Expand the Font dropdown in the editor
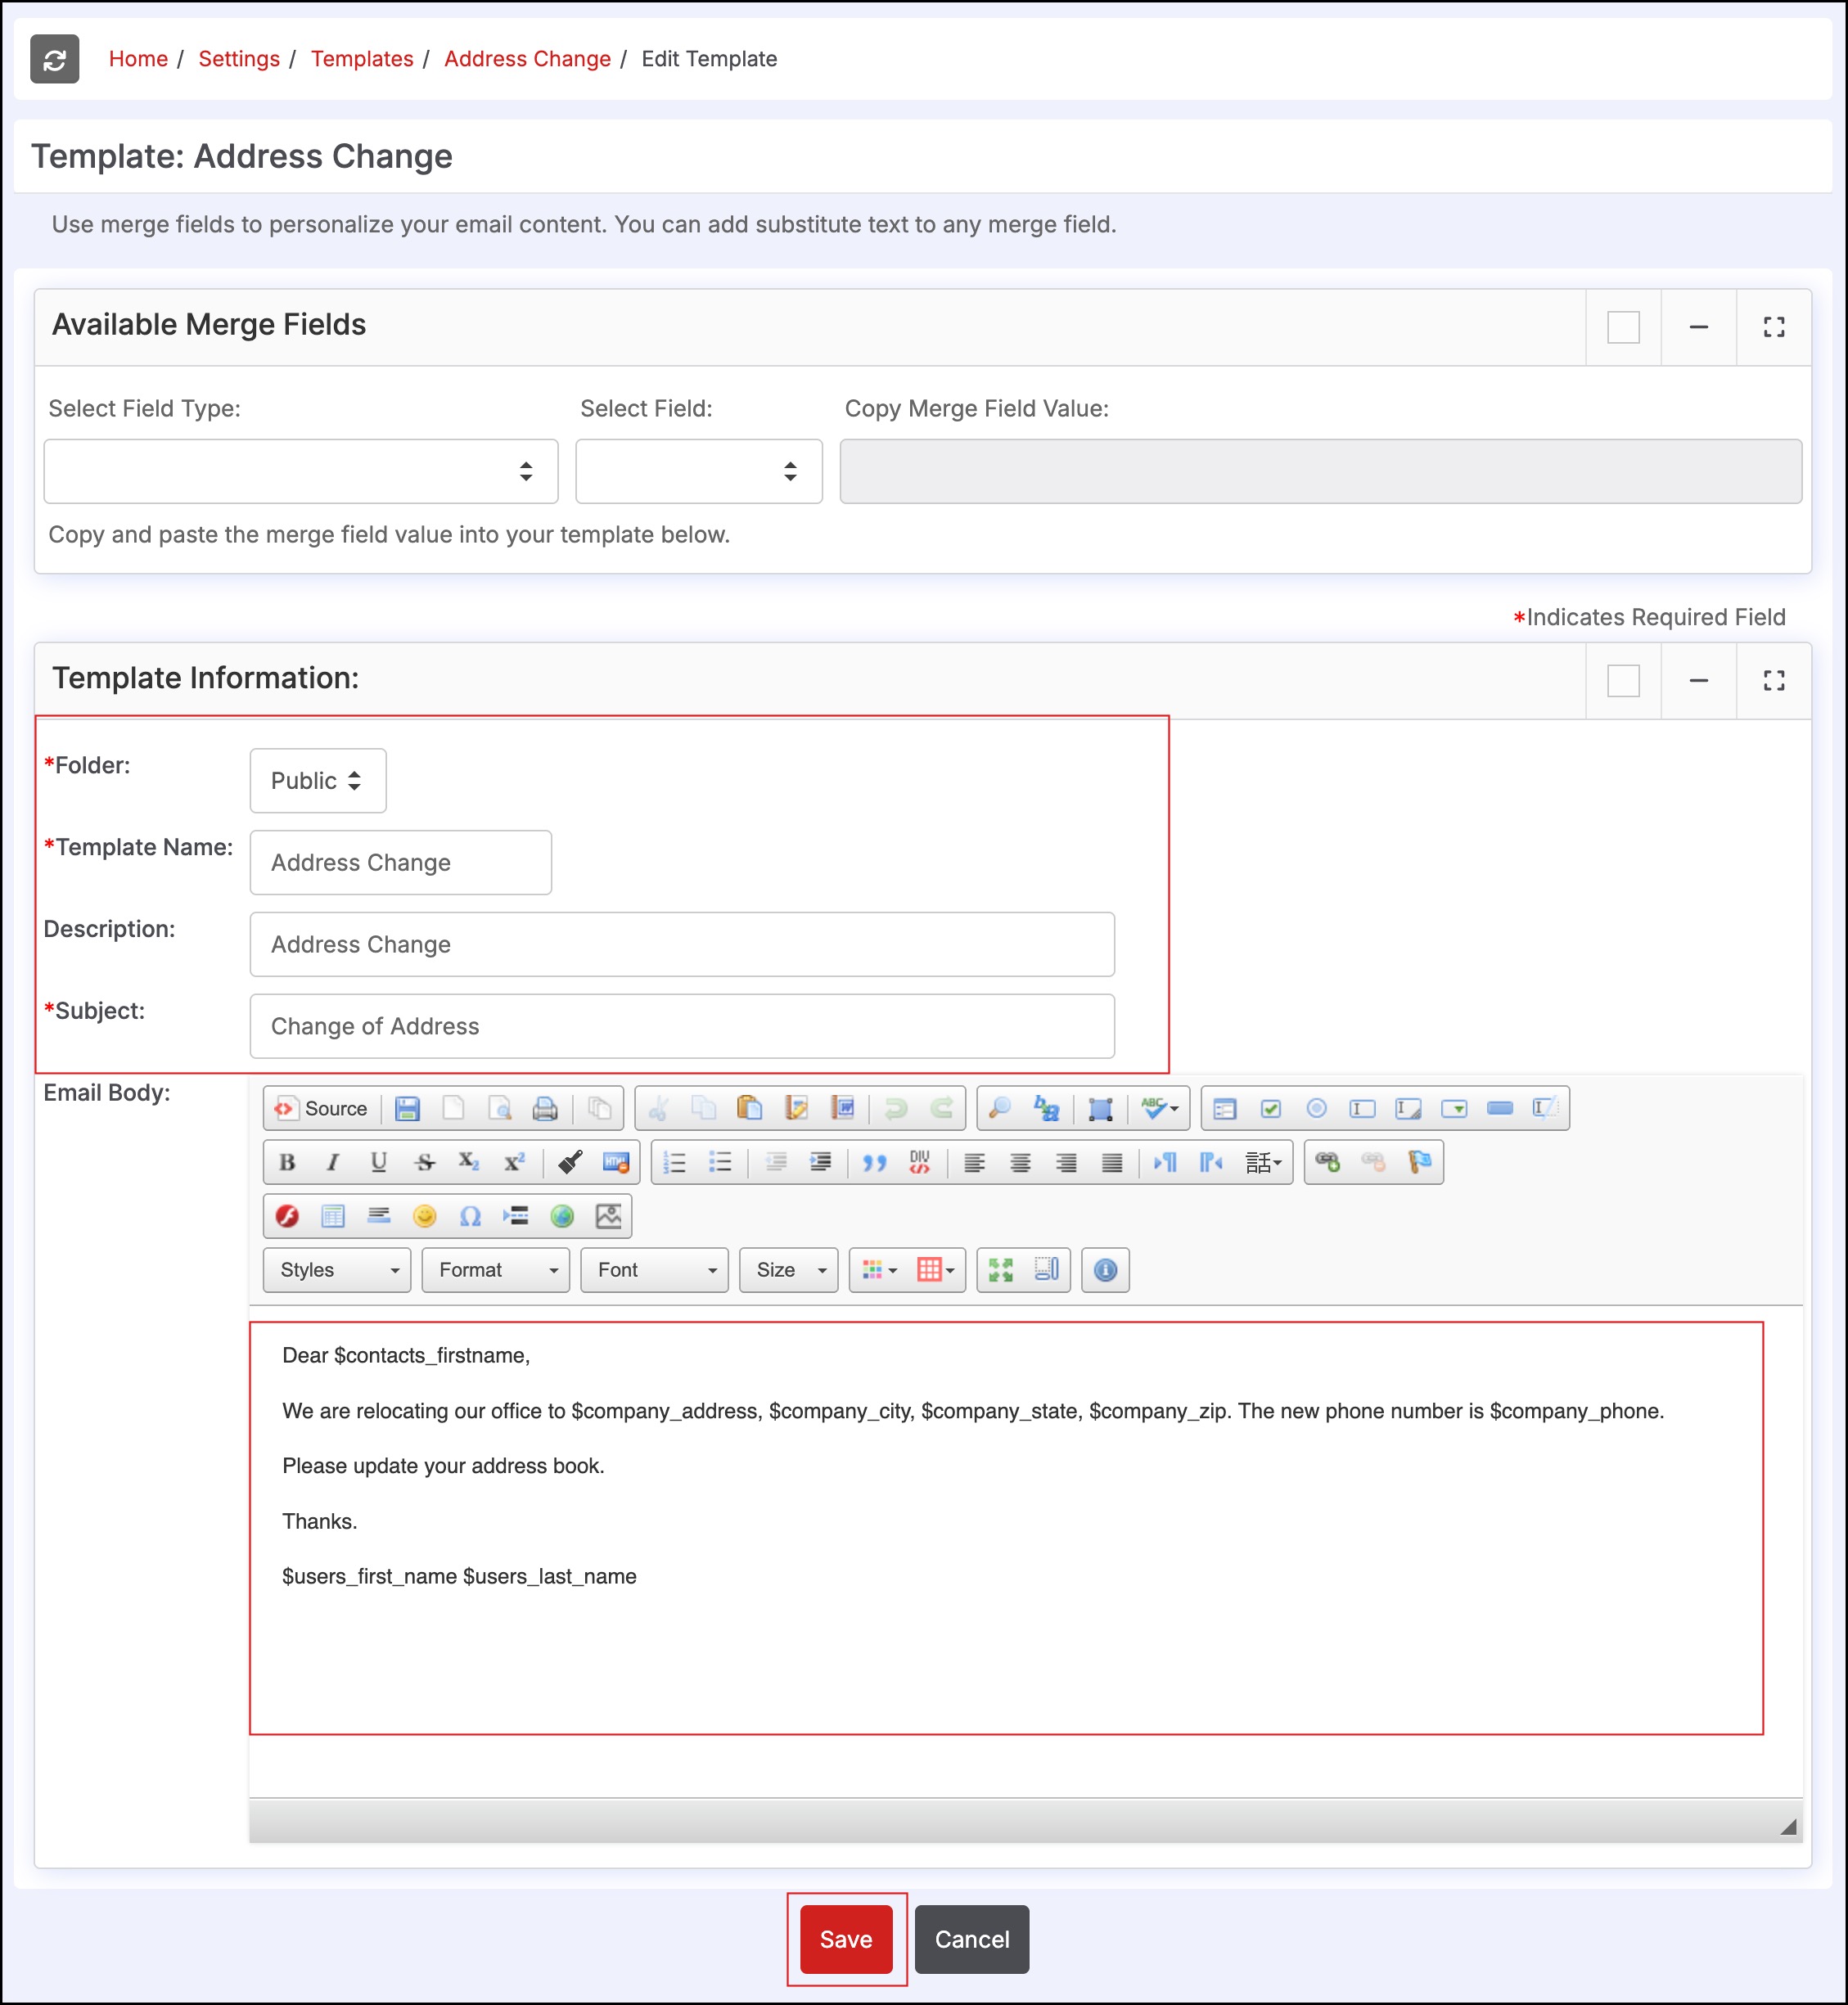The height and width of the screenshot is (2005, 1848). click(654, 1270)
